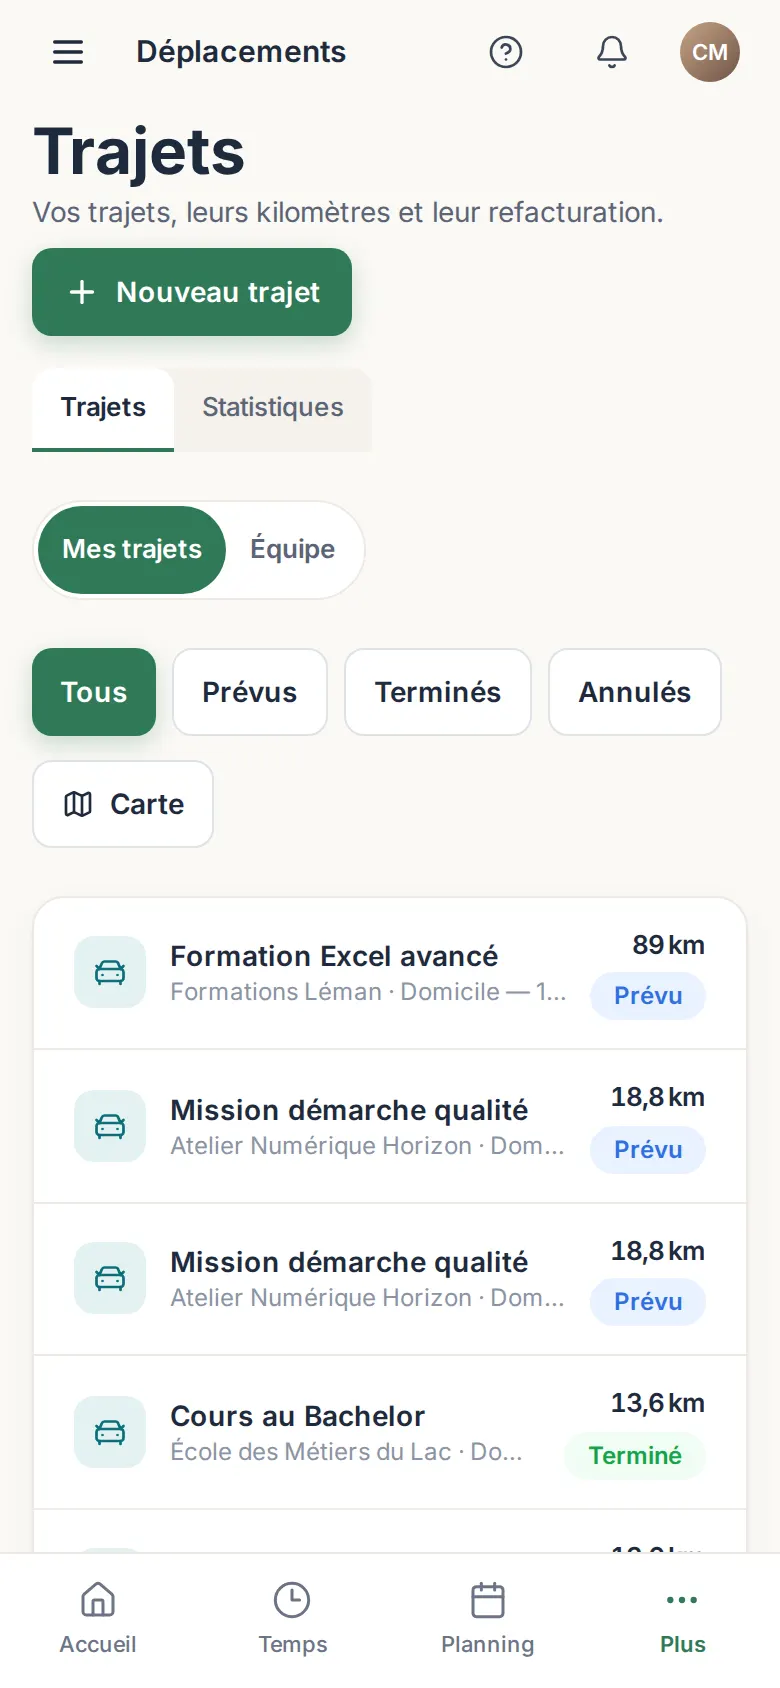
Task: Click the 89 km distance
Action: (x=668, y=945)
